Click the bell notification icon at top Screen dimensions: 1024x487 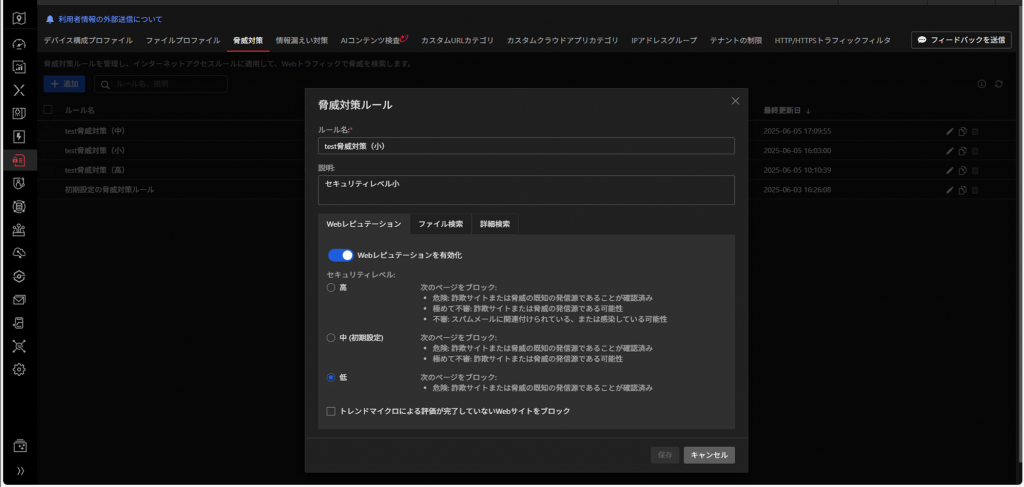coord(51,19)
